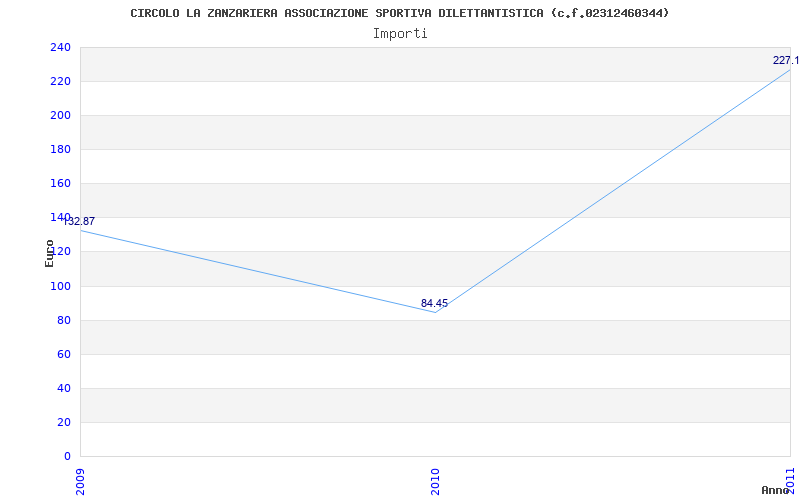The height and width of the screenshot is (500, 800).
Task: Click the 180 y-axis tick label
Action: pos(60,150)
